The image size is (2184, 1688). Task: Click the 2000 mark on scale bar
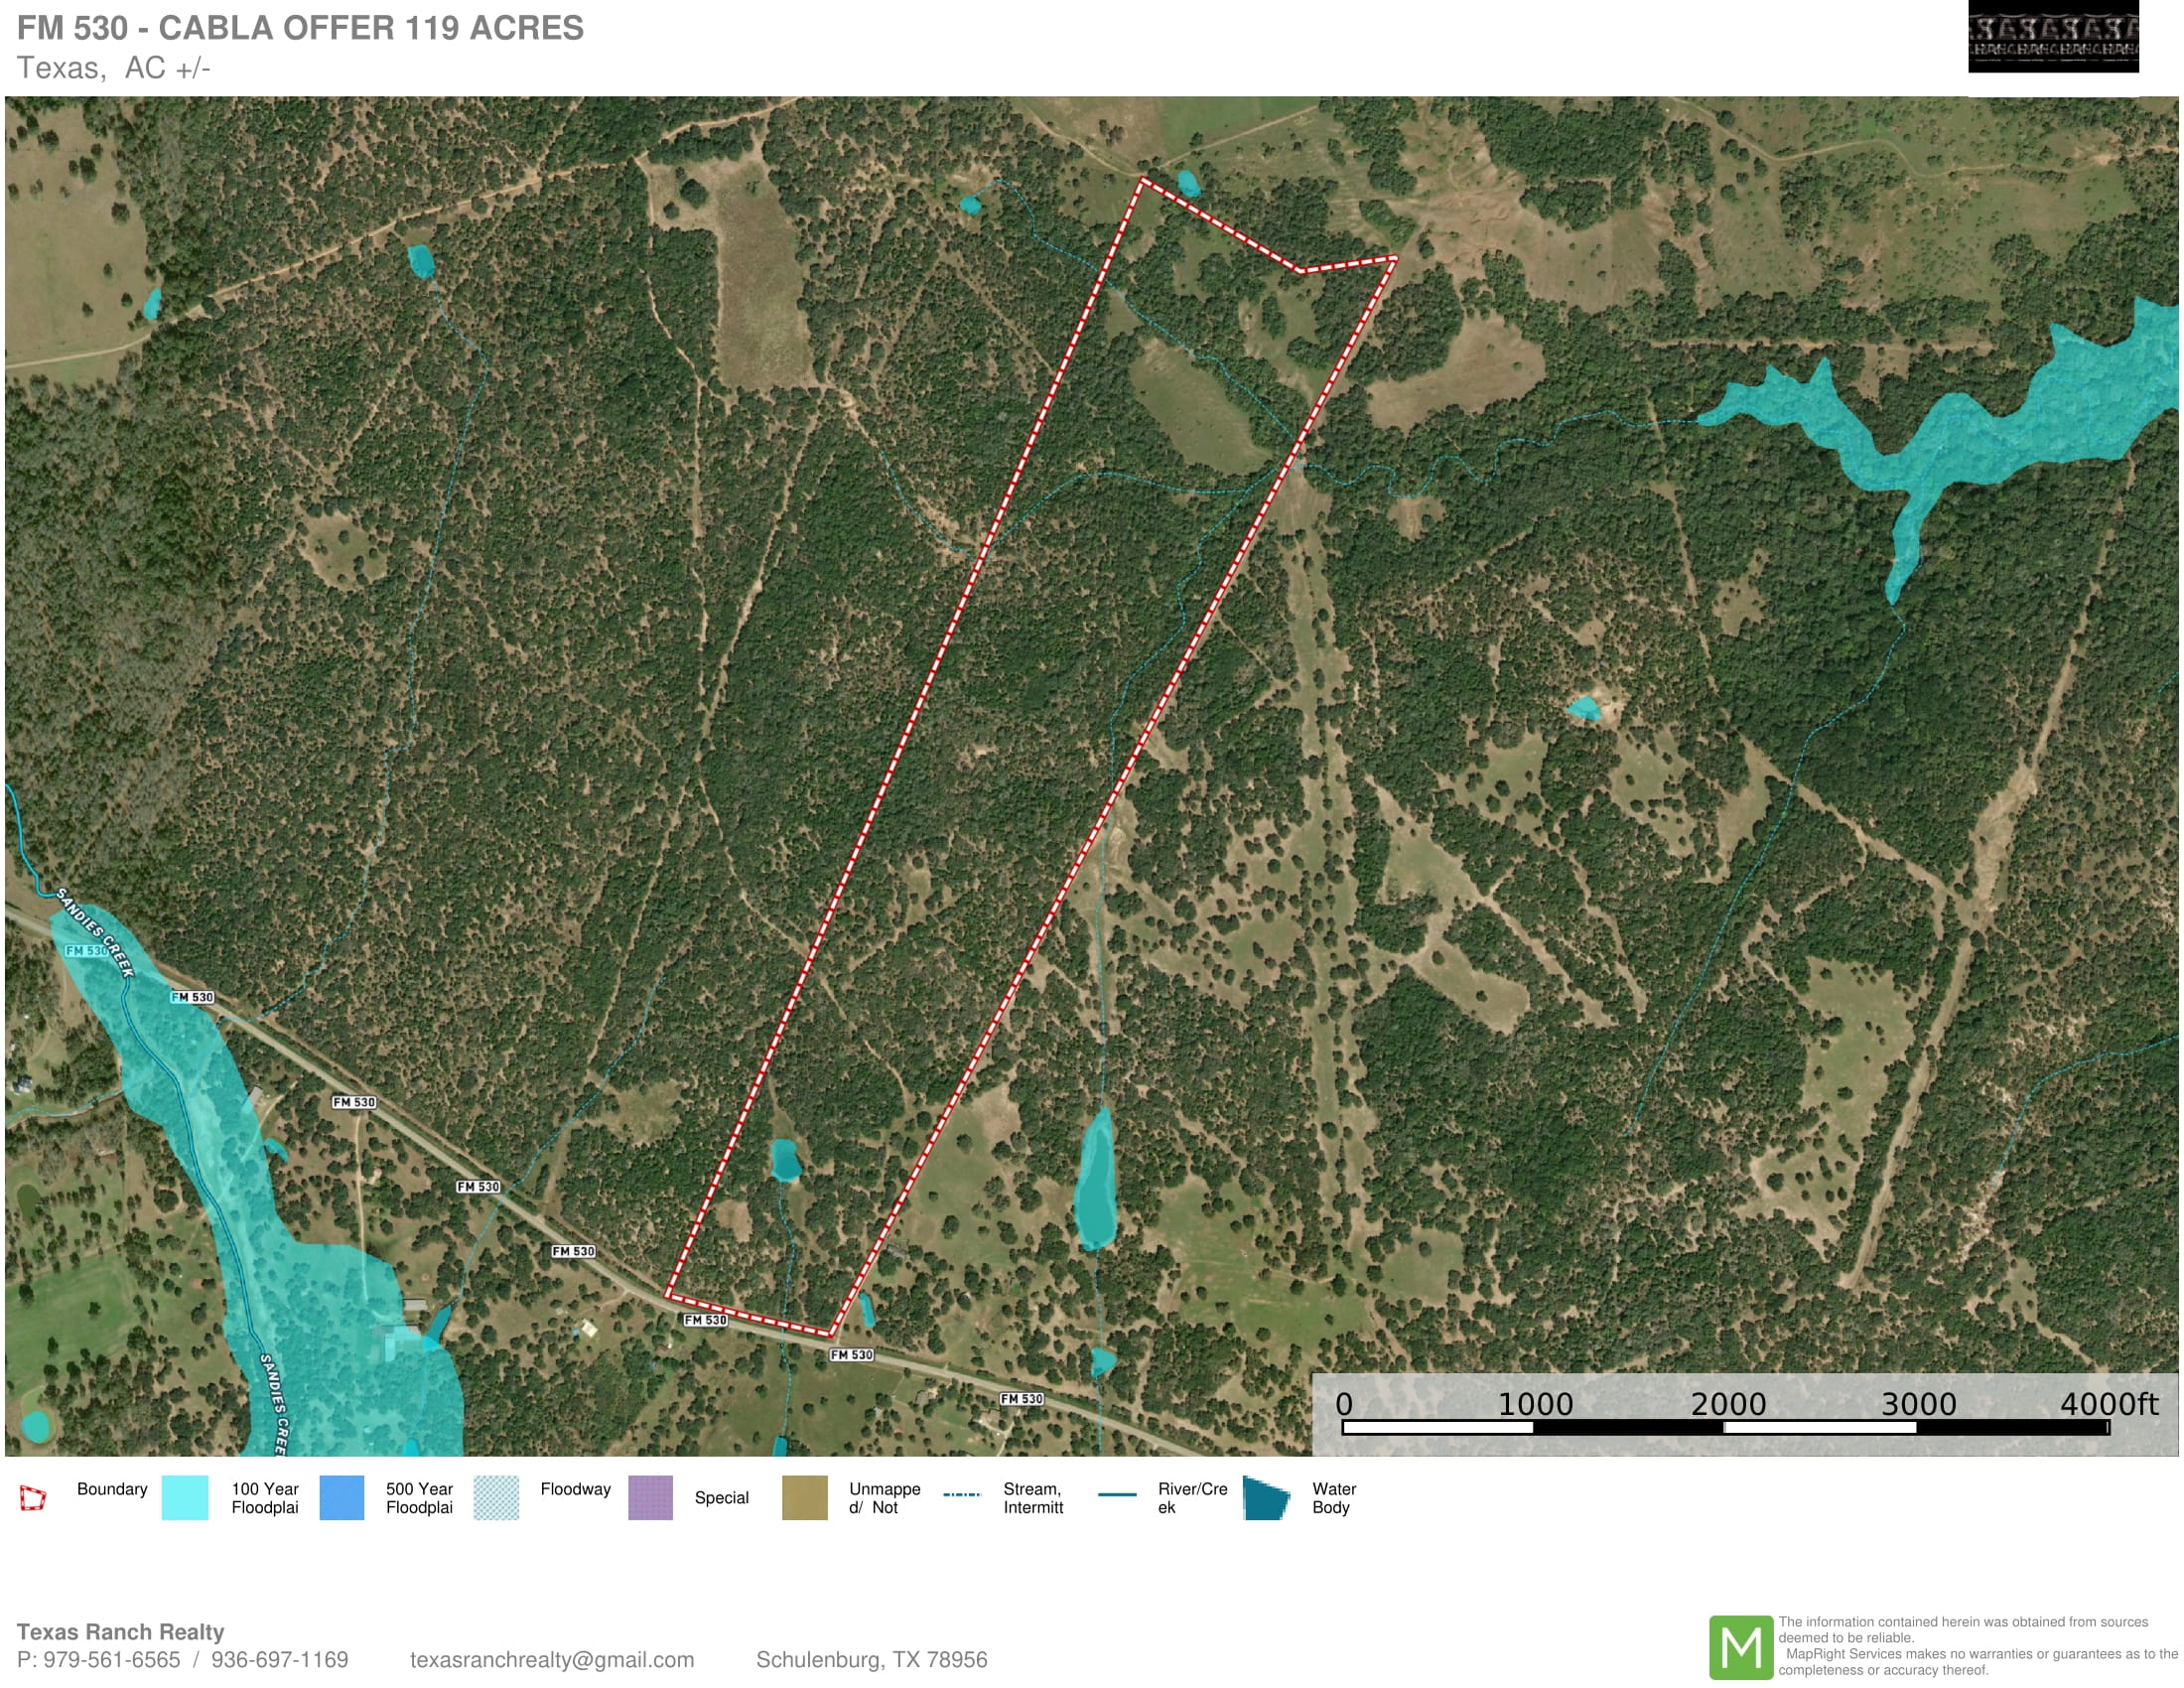click(1727, 1404)
